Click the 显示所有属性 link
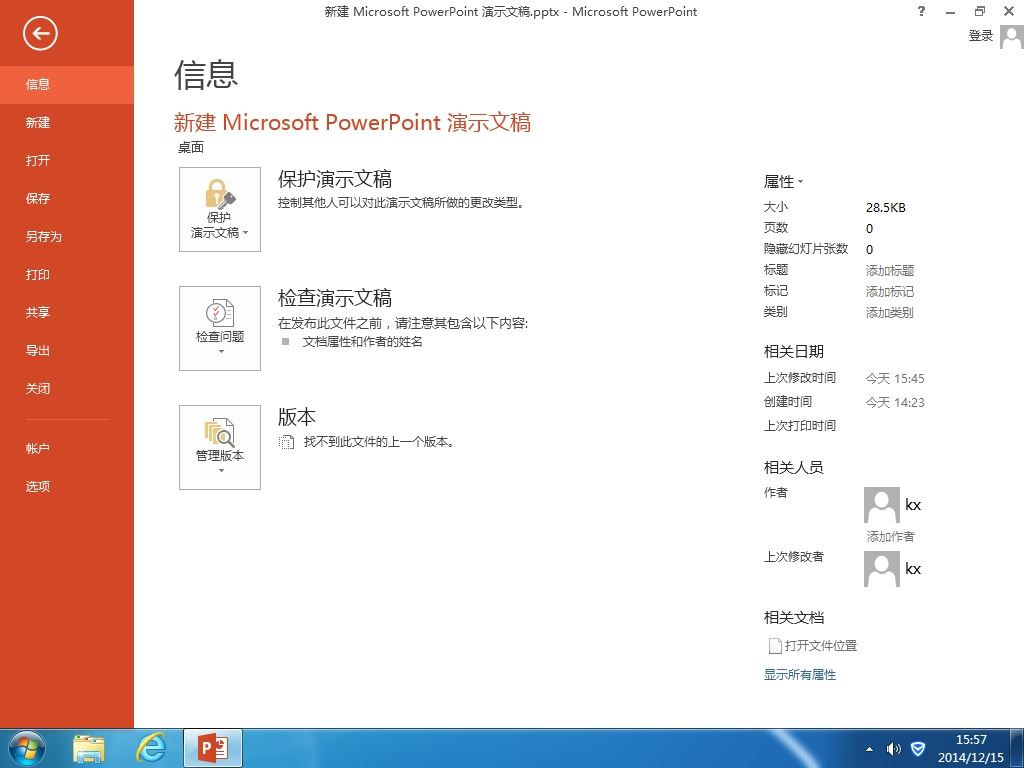 (x=800, y=675)
